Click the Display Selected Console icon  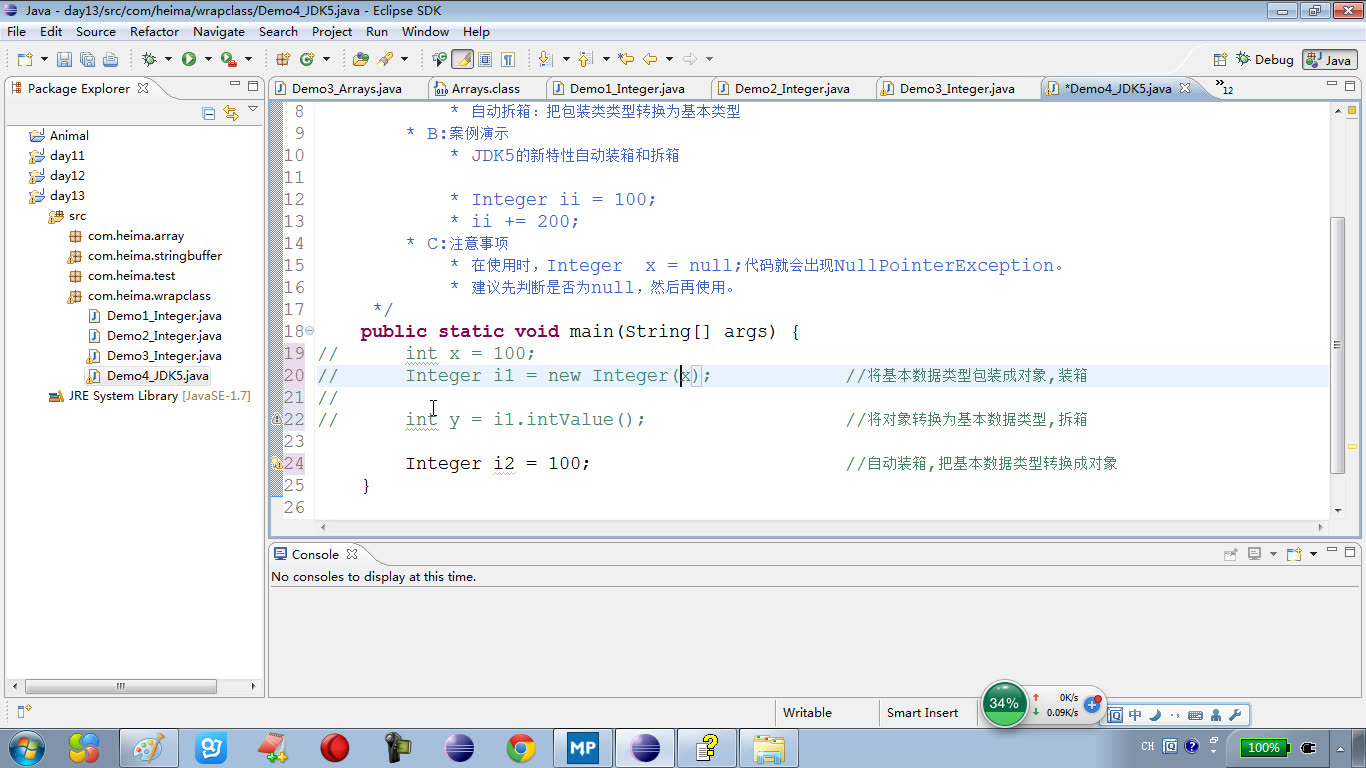pyautogui.click(x=1254, y=554)
